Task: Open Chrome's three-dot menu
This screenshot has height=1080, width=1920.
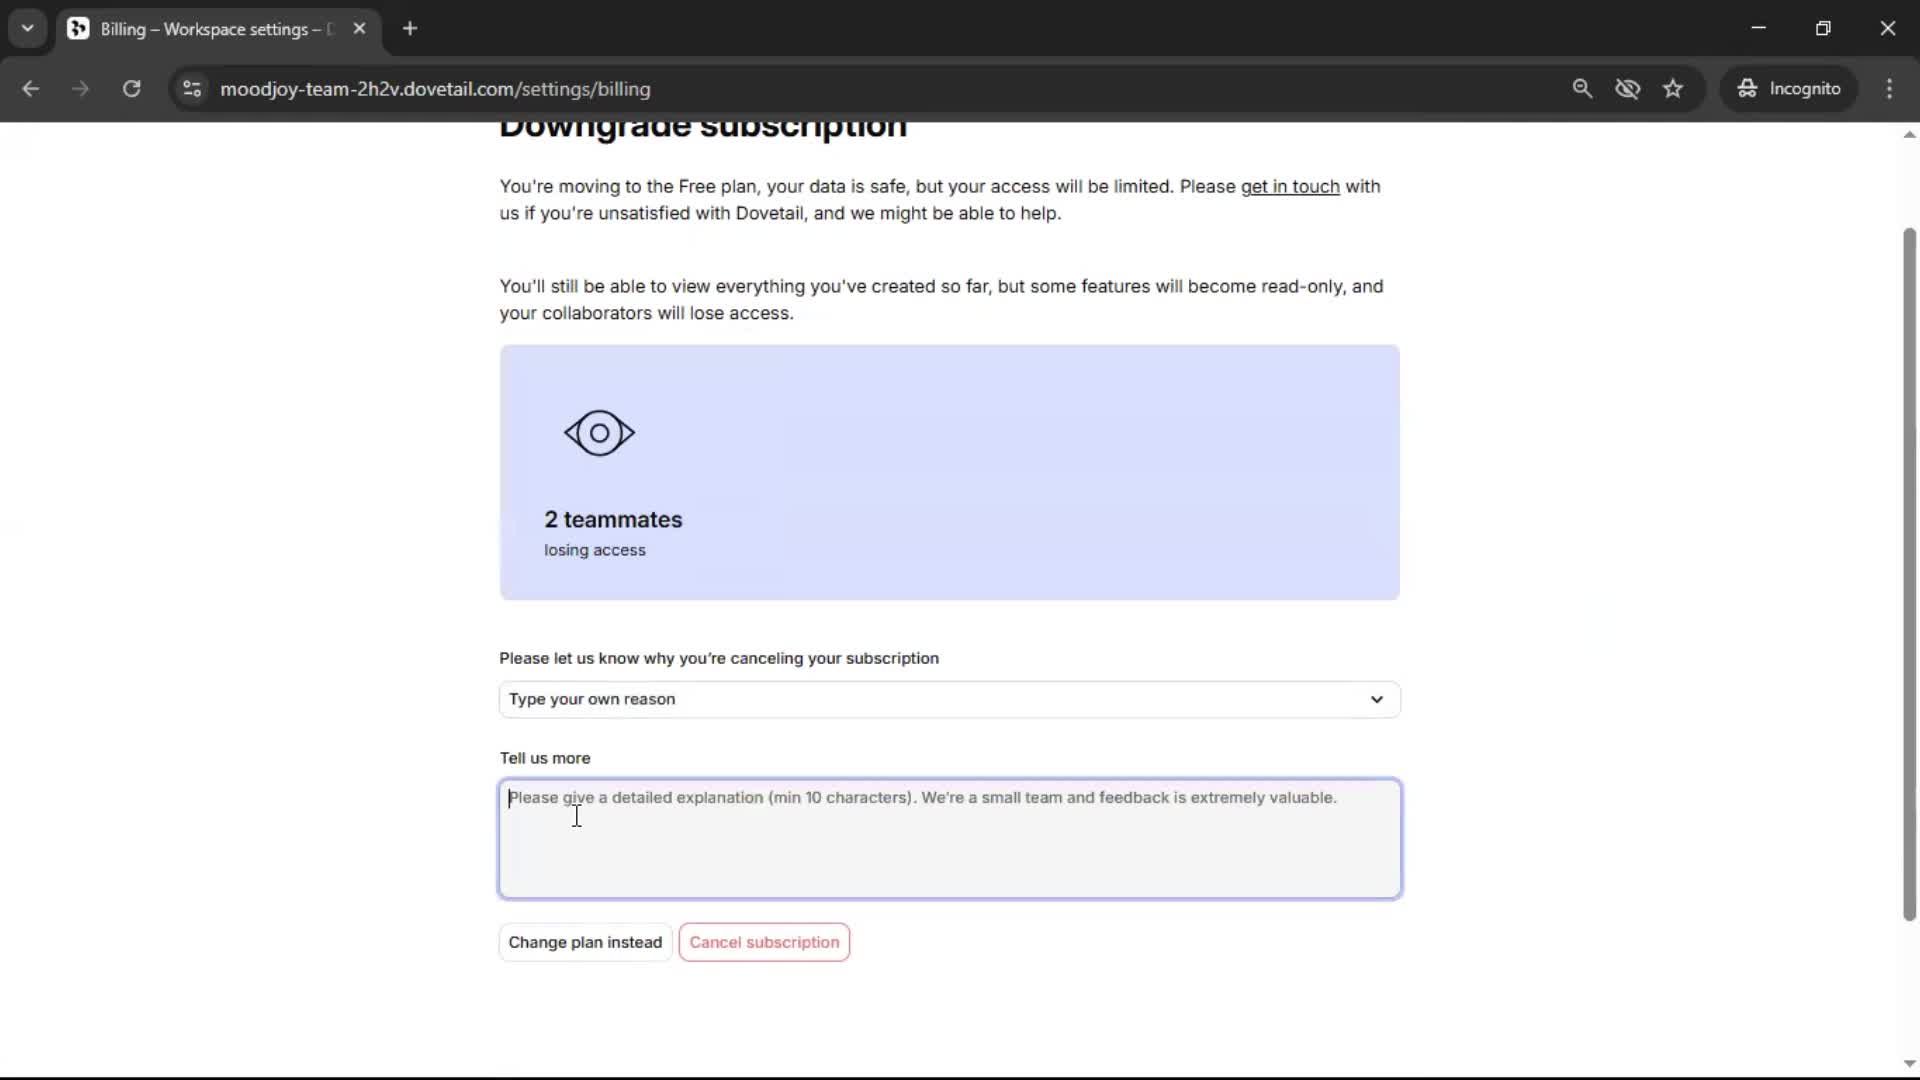Action: [1889, 89]
